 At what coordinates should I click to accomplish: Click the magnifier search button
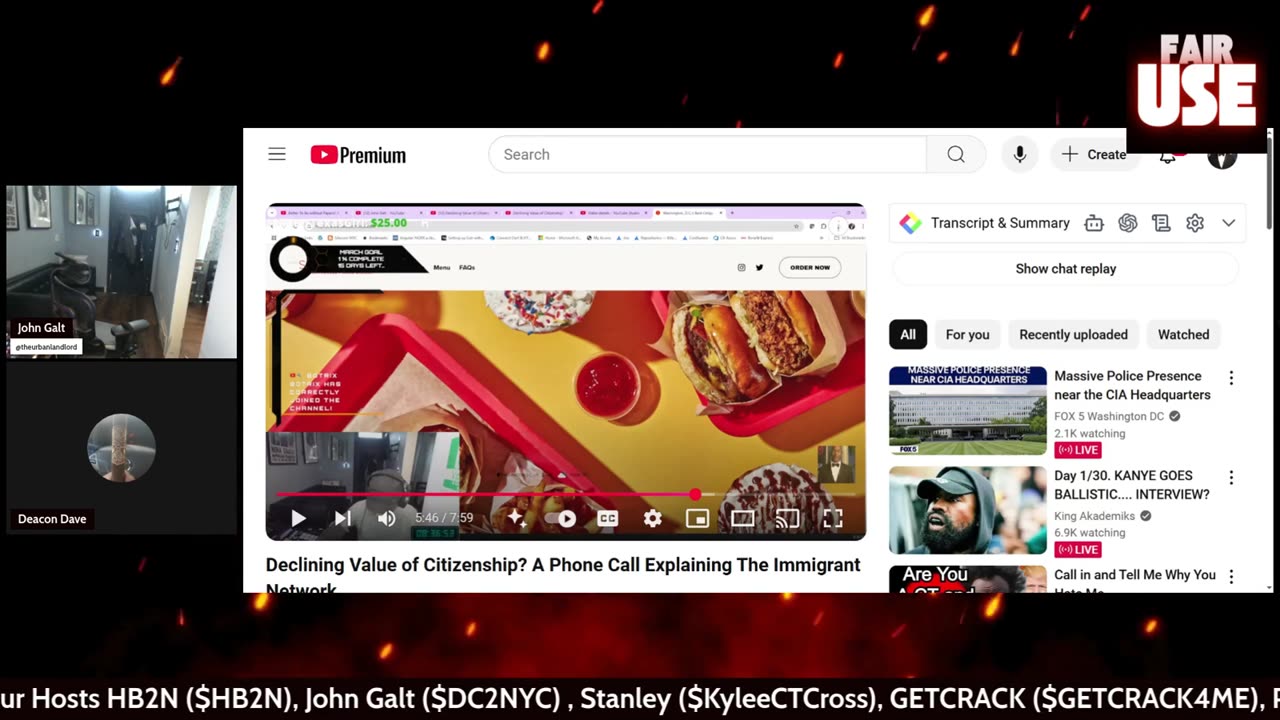[x=956, y=154]
